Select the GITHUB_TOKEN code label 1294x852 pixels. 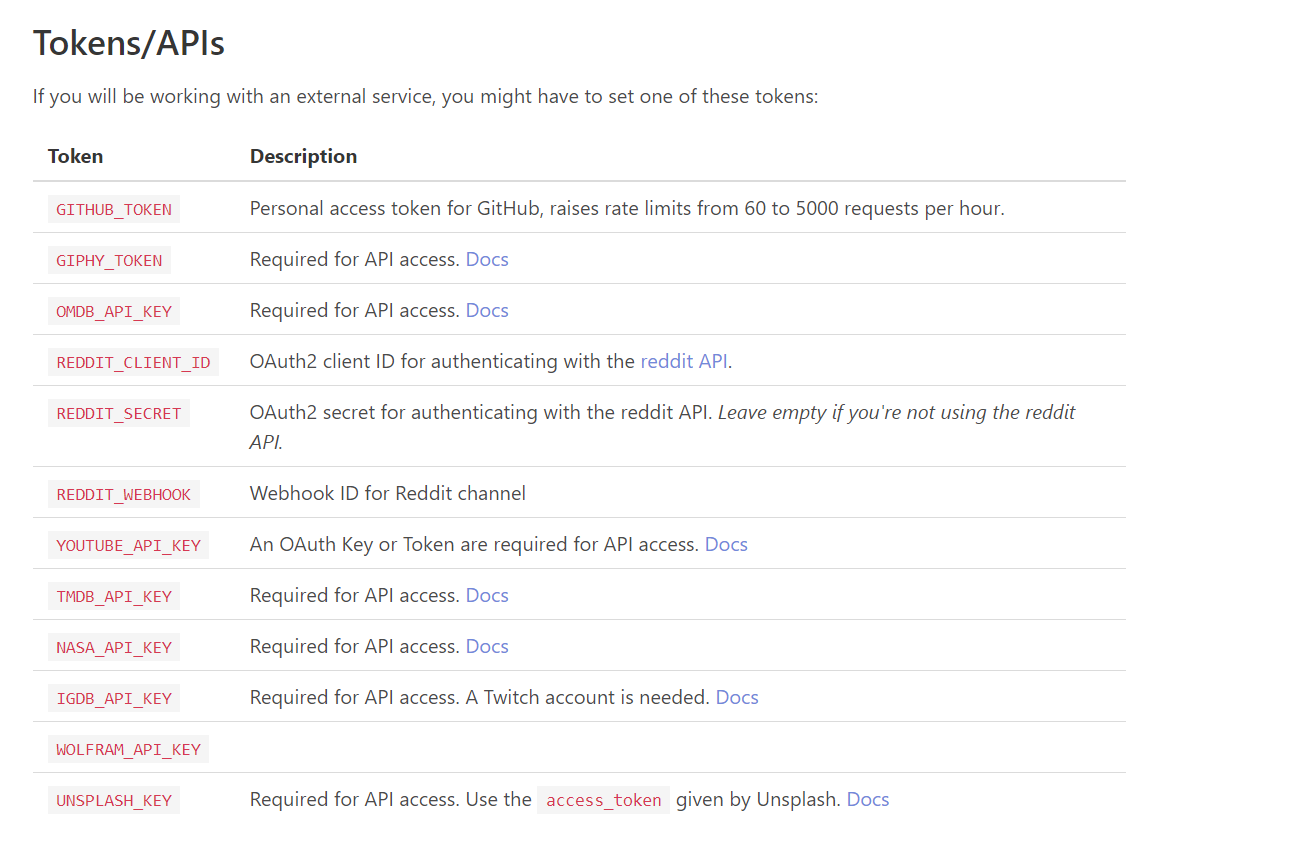click(x=113, y=209)
